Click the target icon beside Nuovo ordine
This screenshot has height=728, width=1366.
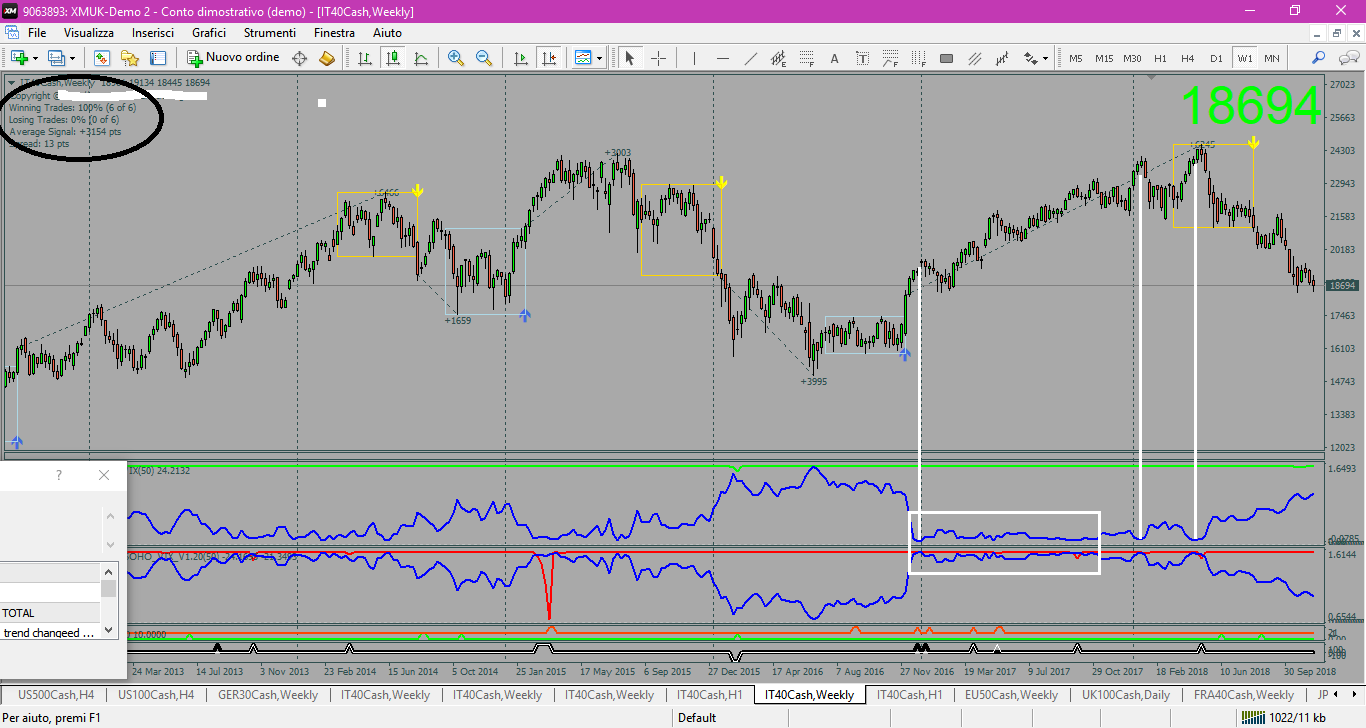(x=299, y=58)
